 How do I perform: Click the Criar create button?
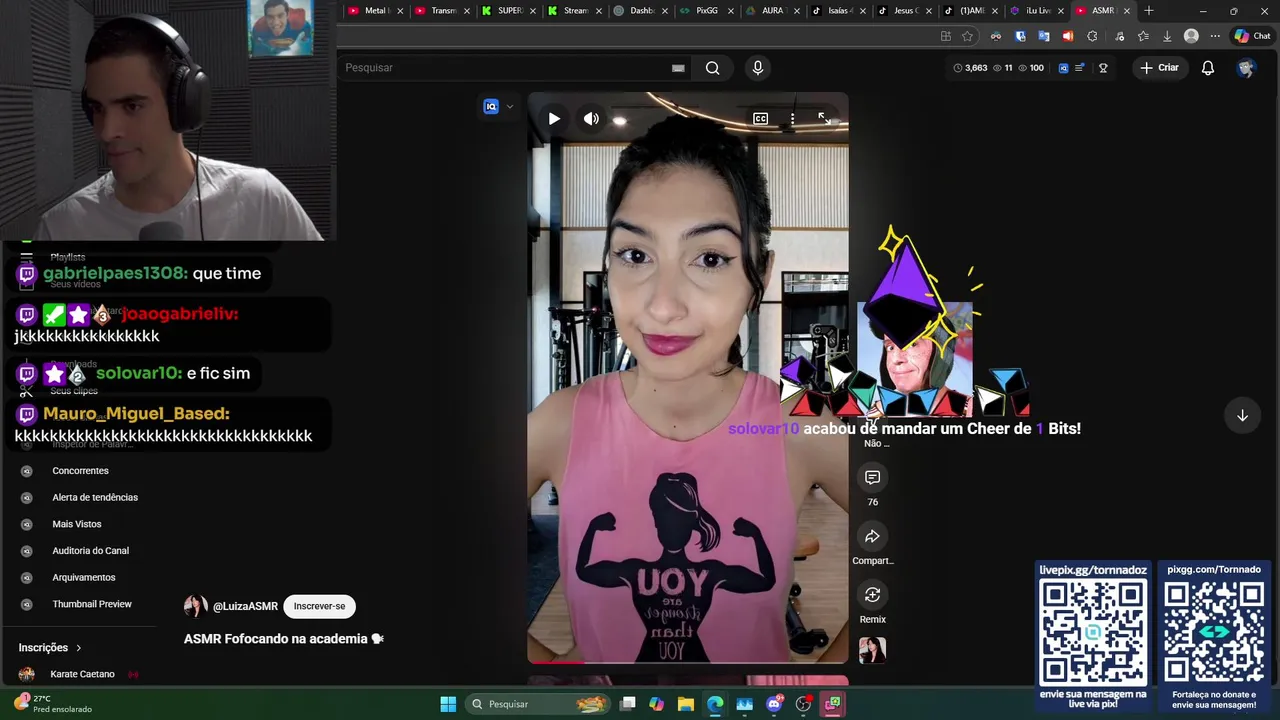pos(1159,68)
